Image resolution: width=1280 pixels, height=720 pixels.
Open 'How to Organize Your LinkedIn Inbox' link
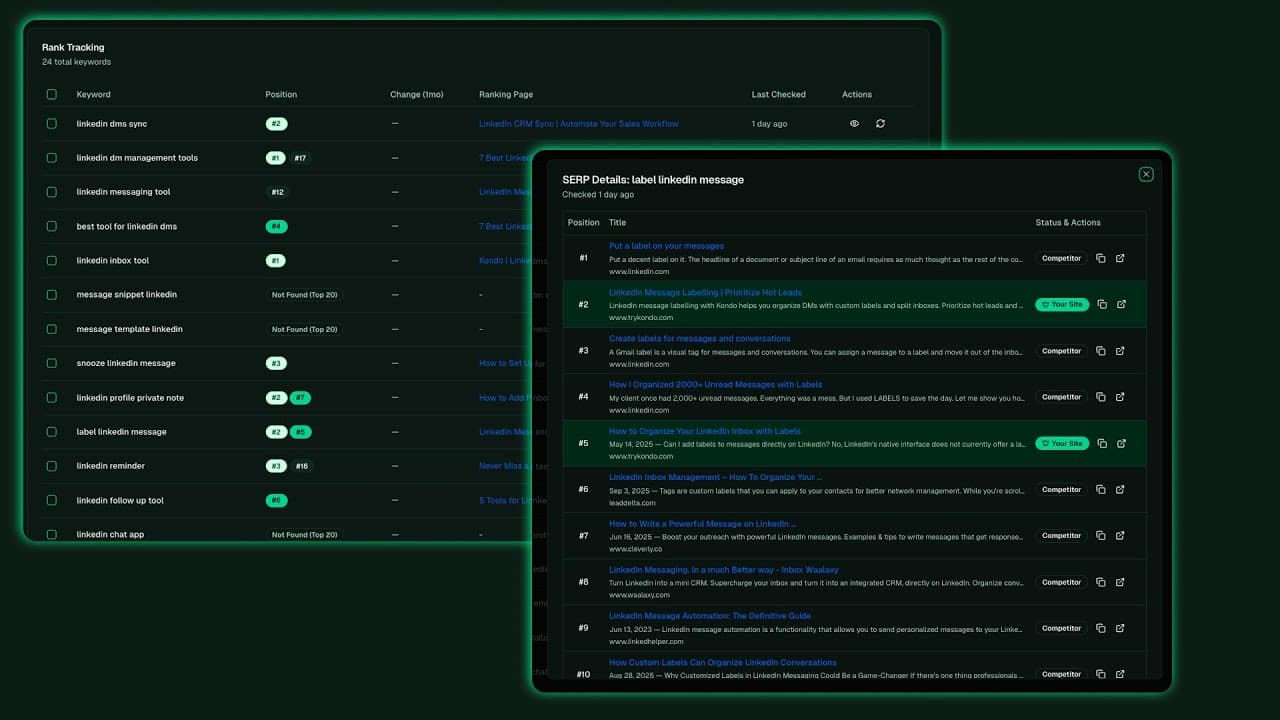pyautogui.click(x=705, y=431)
